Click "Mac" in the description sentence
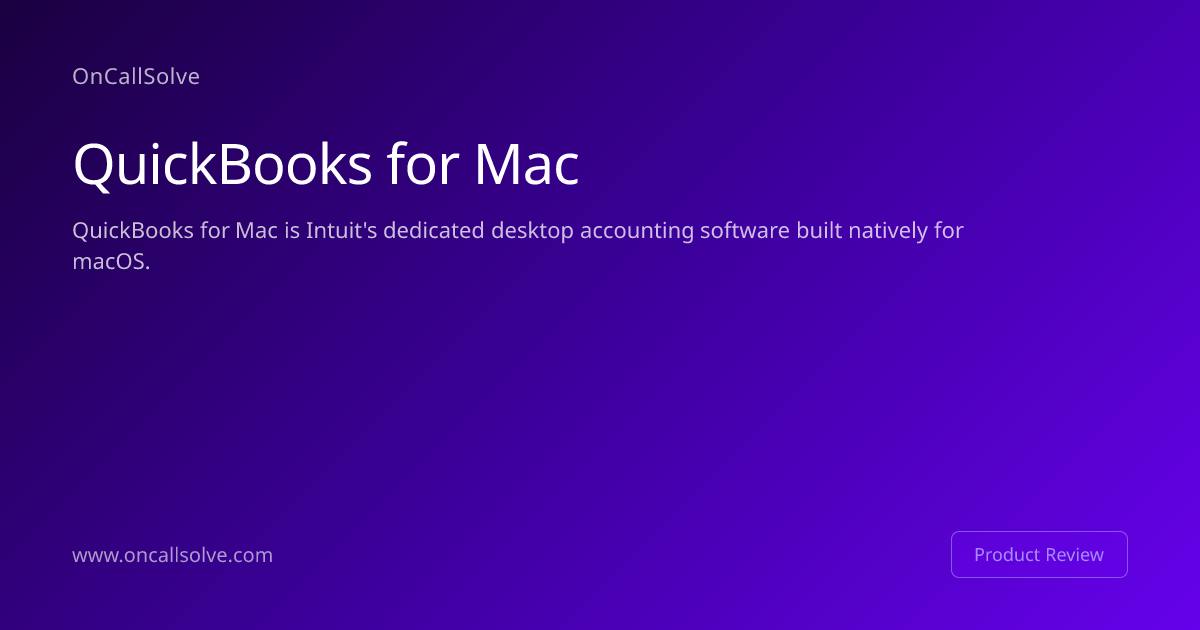The image size is (1200, 630). pyautogui.click(x=250, y=231)
